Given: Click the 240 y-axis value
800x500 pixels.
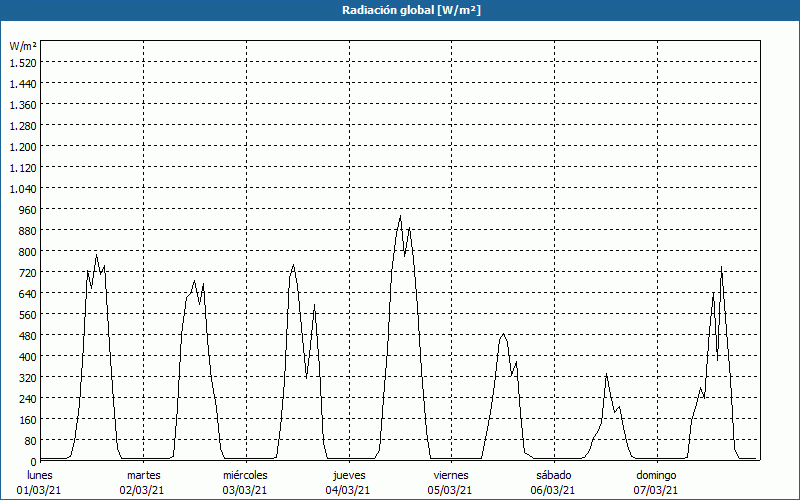Looking at the screenshot, I should [28, 399].
